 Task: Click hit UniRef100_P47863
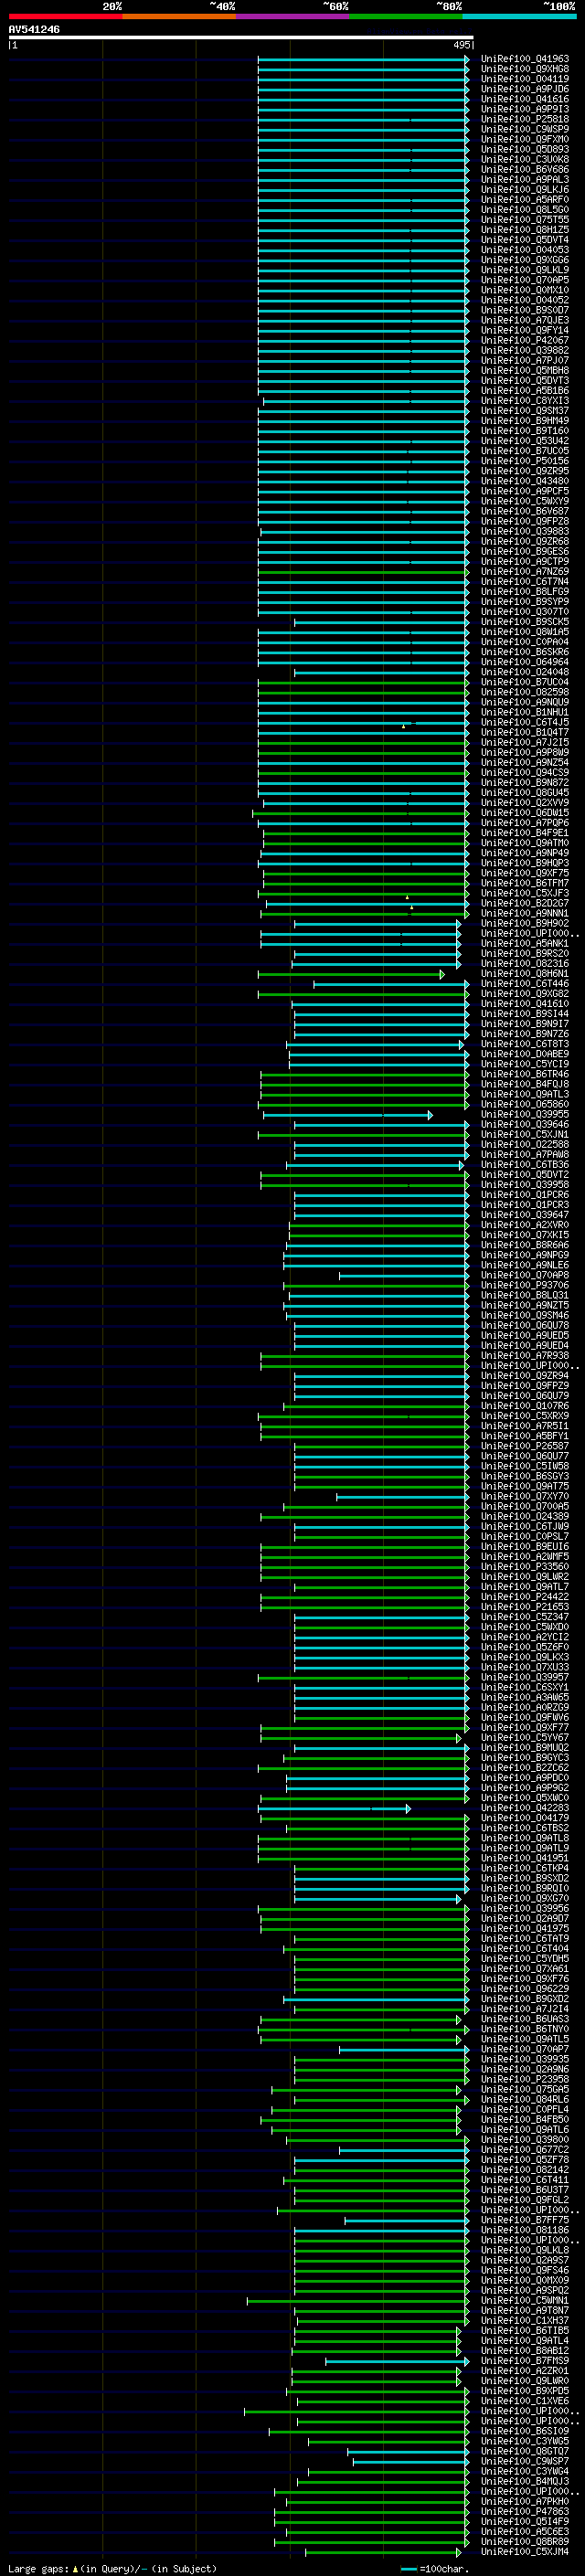click(x=525, y=2511)
